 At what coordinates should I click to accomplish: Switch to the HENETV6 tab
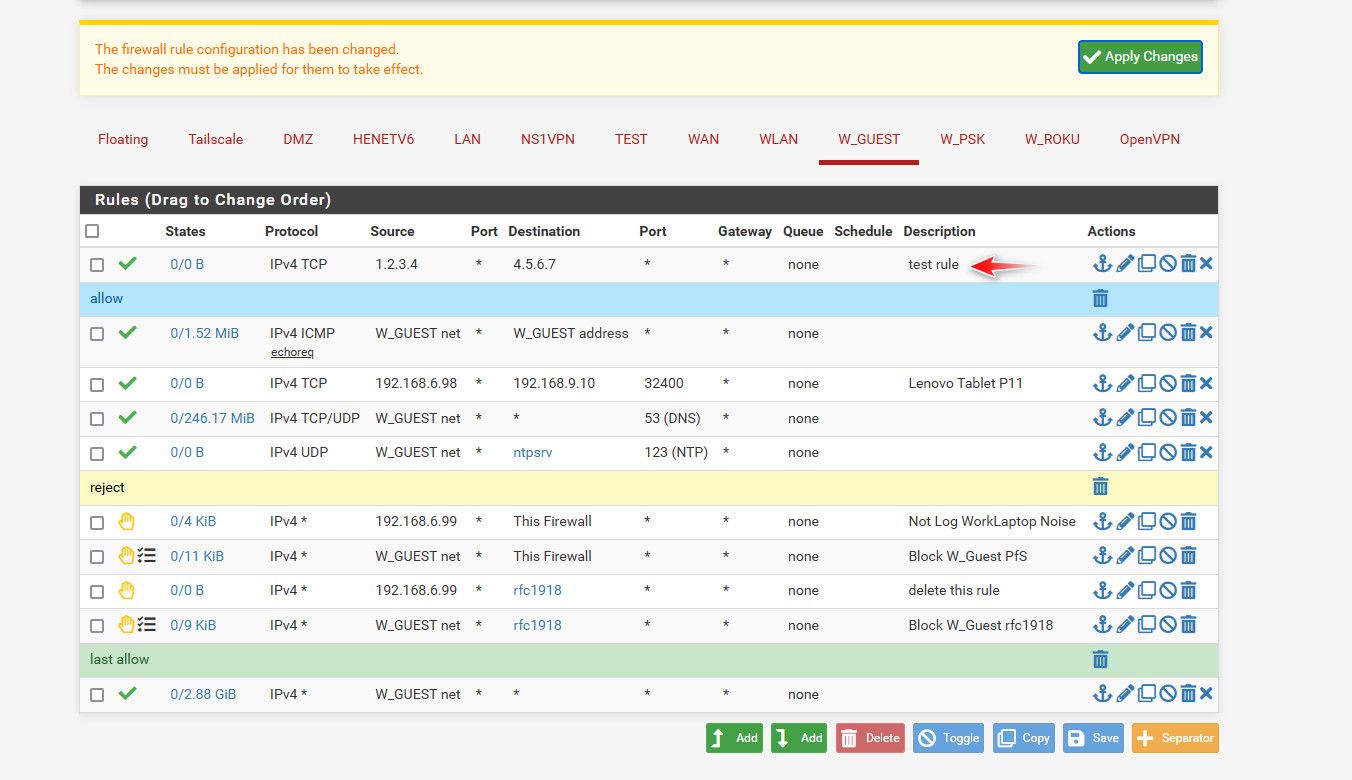383,139
